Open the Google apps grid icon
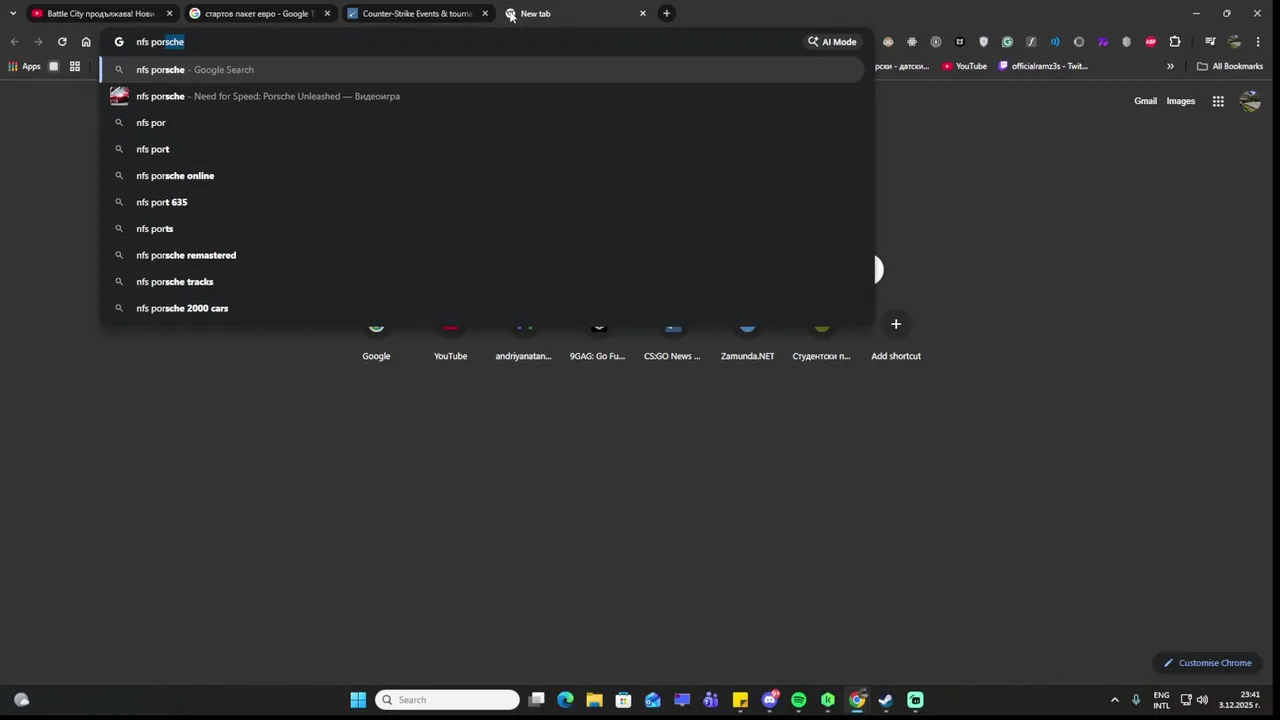The width and height of the screenshot is (1280, 720). [x=1218, y=101]
